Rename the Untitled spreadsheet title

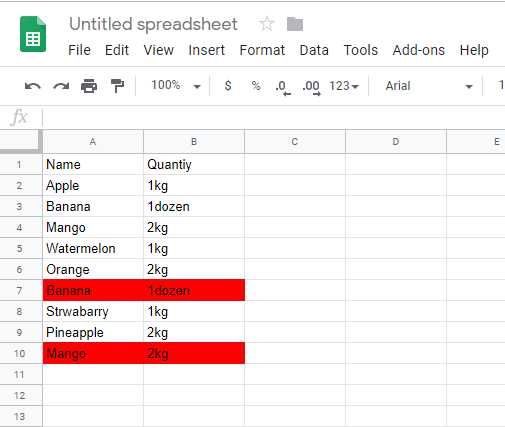[x=153, y=24]
